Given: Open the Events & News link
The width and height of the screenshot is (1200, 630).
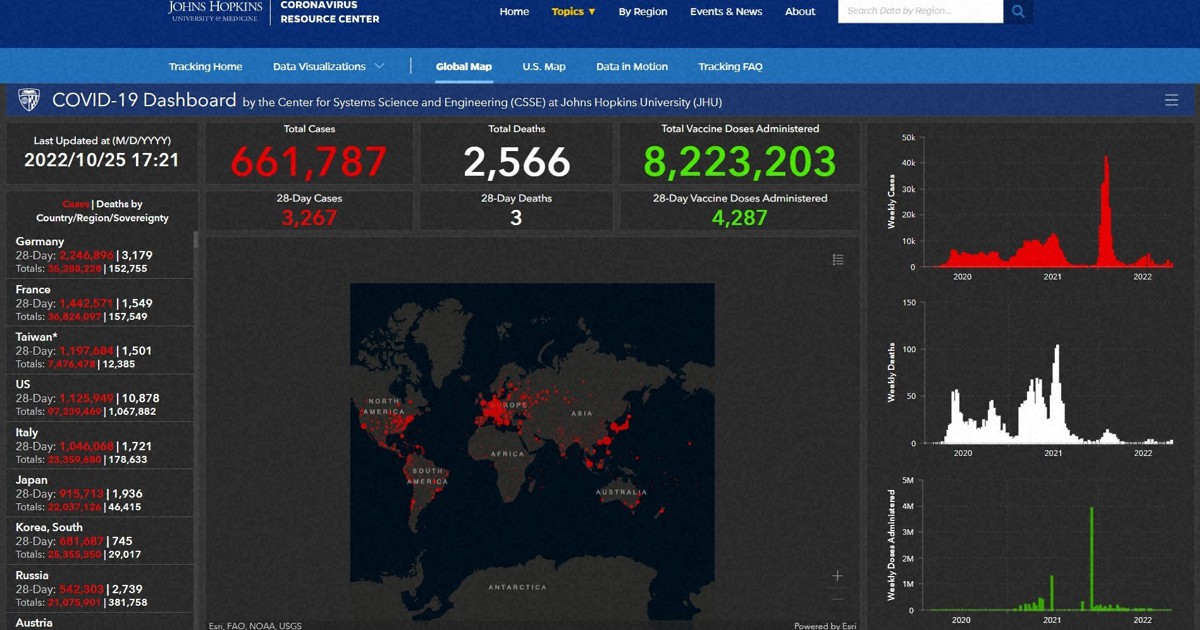Looking at the screenshot, I should coord(725,12).
